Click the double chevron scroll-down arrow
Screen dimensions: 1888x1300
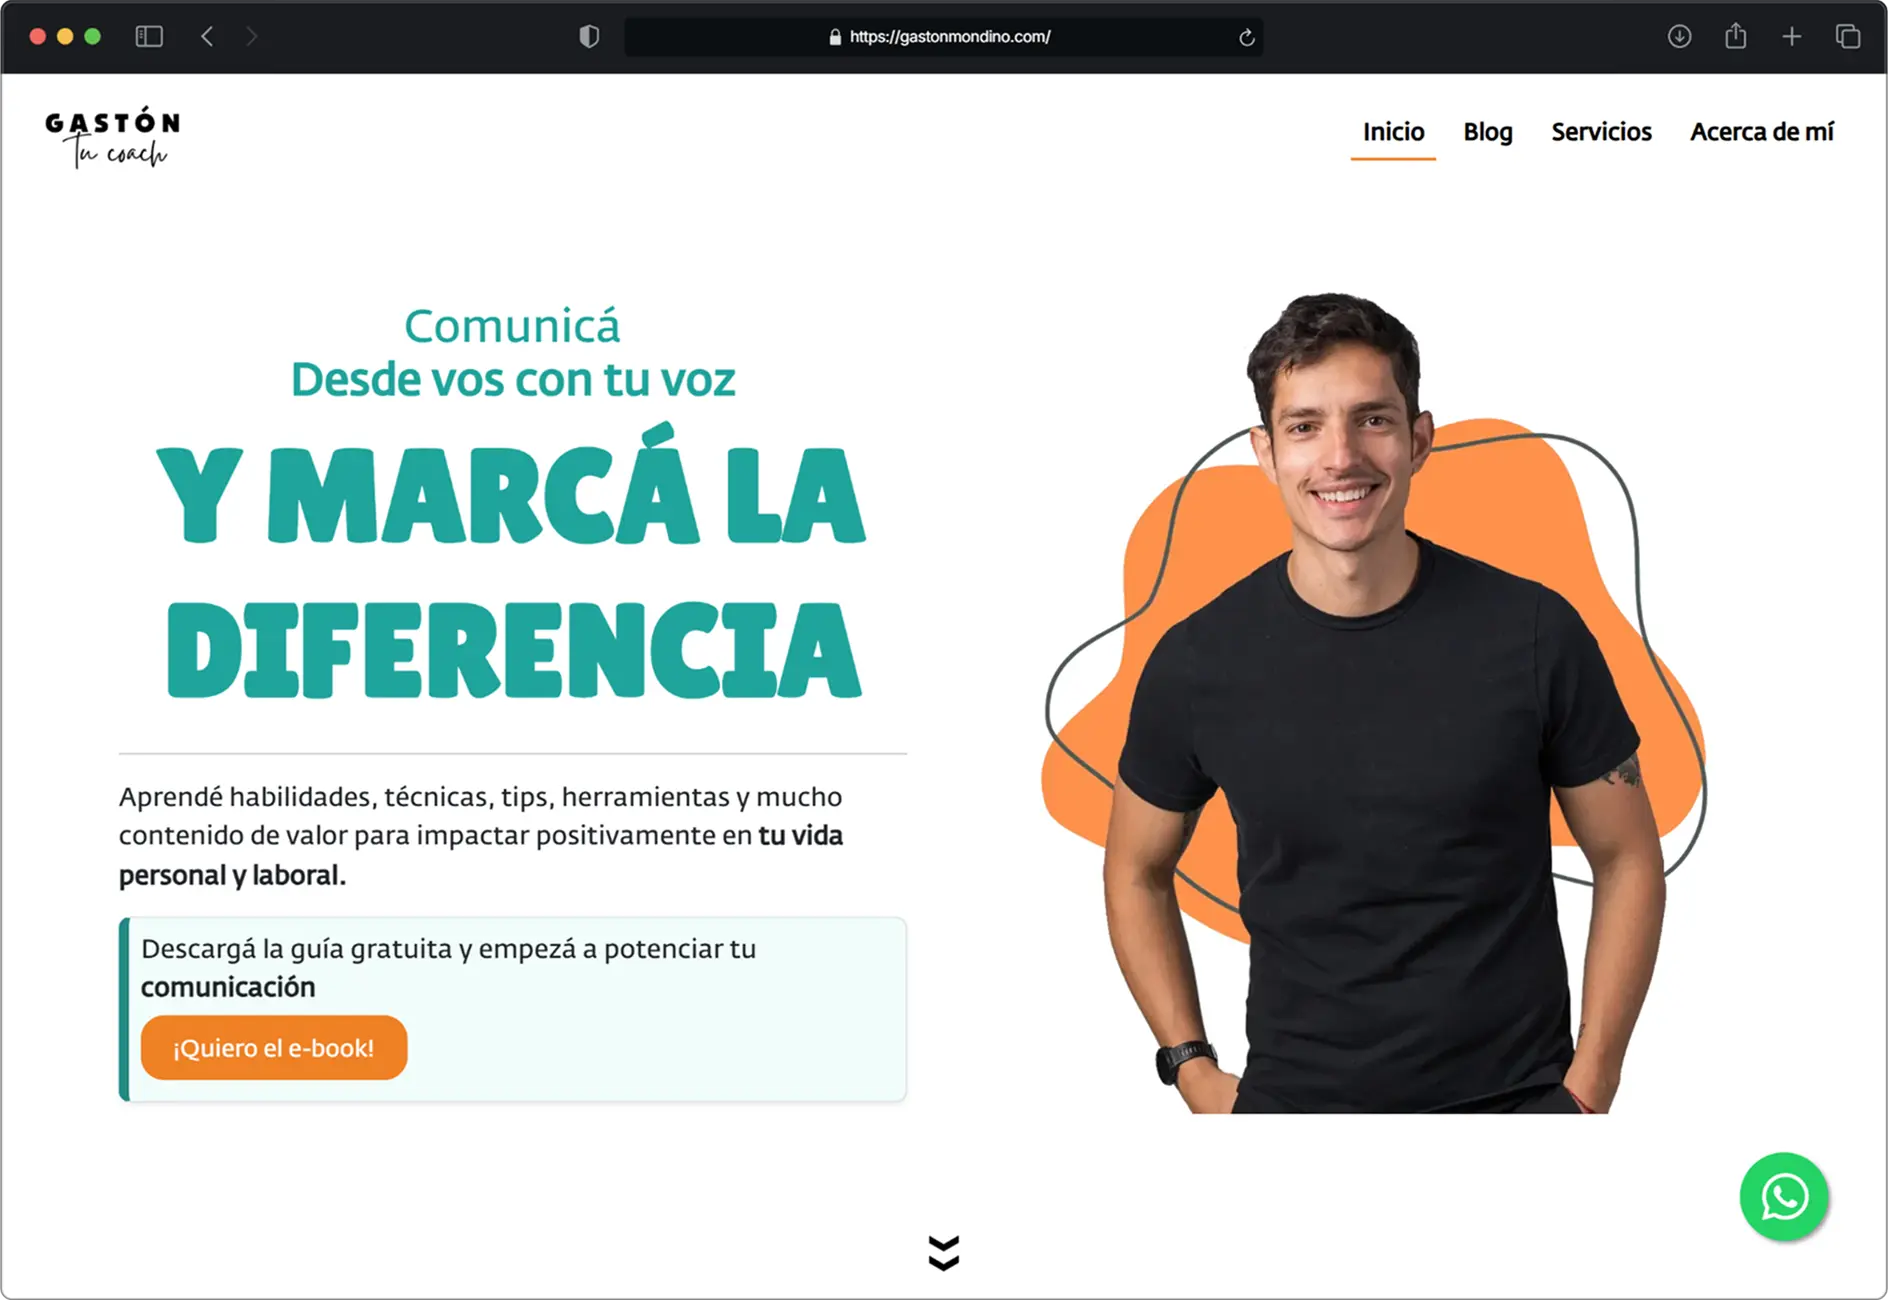tap(943, 1252)
